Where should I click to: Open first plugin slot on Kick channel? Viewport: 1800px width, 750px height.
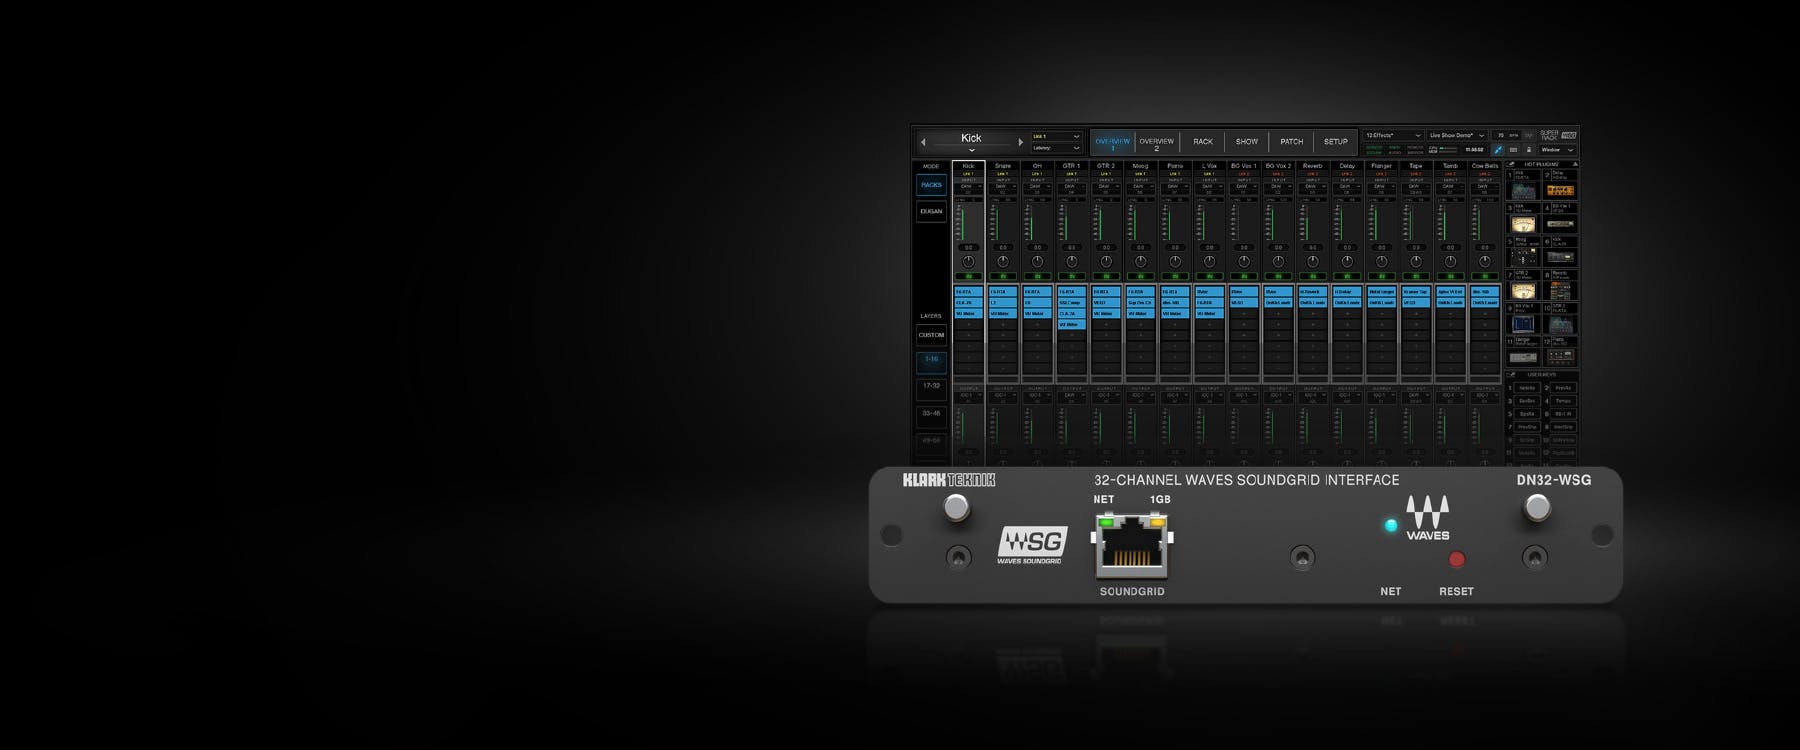point(968,292)
